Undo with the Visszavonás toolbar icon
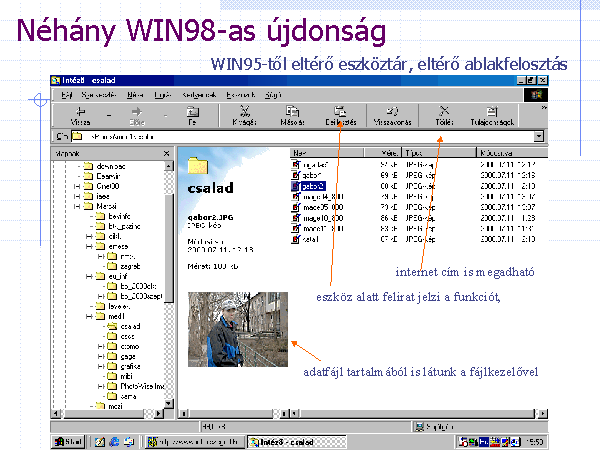The width and height of the screenshot is (600, 450). tap(393, 115)
